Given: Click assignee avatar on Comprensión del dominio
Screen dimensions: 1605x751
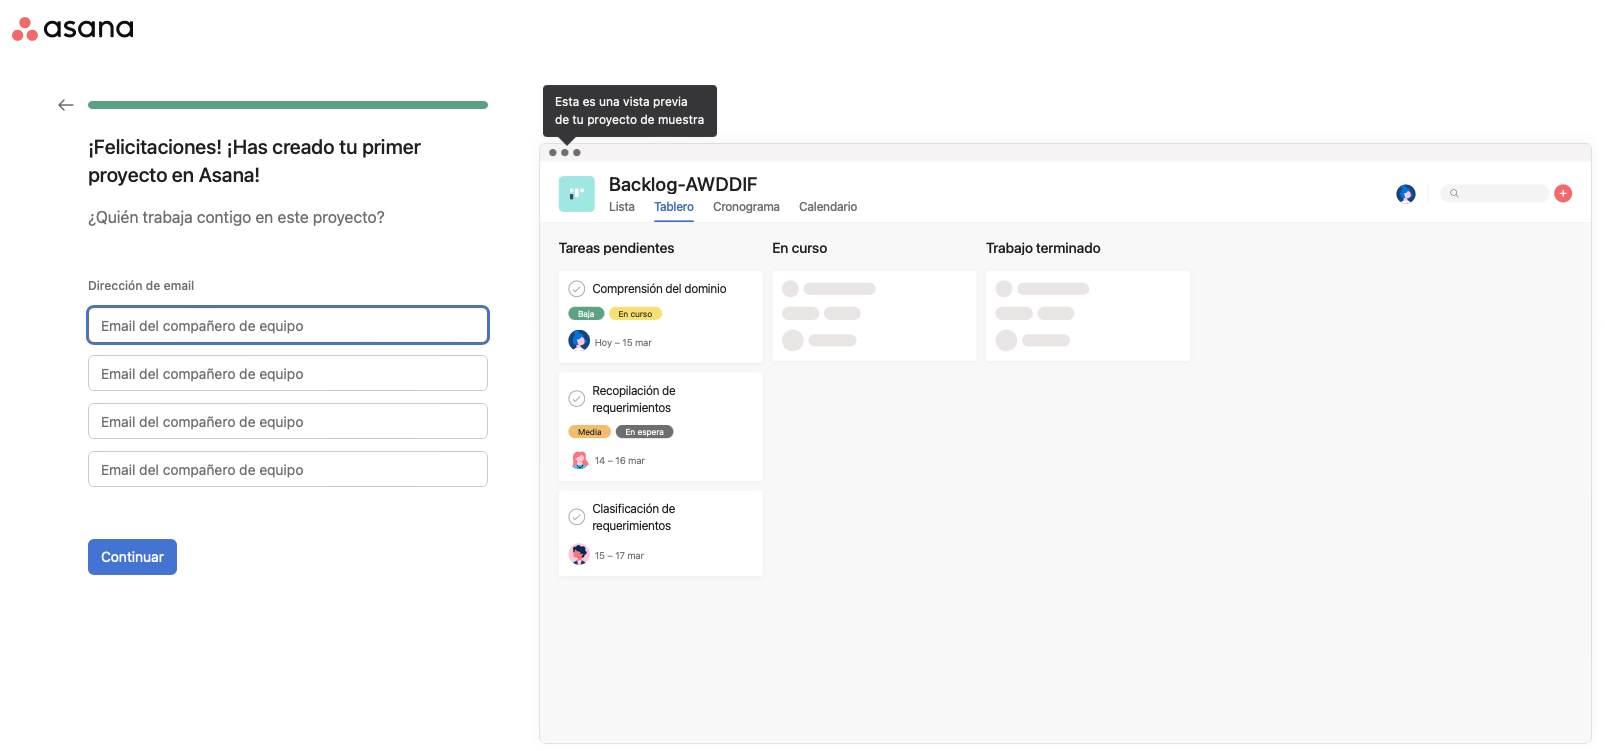Looking at the screenshot, I should pyautogui.click(x=579, y=341).
